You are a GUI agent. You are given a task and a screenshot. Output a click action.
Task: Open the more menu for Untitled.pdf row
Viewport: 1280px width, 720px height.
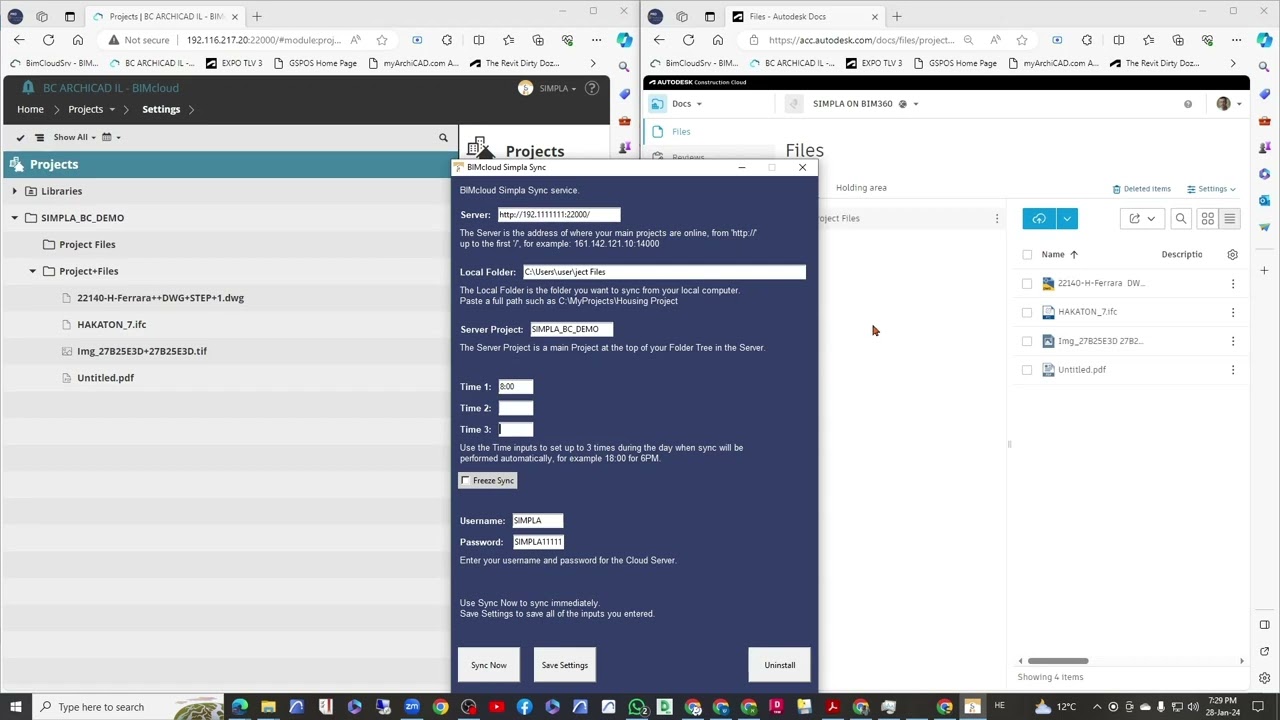click(1233, 370)
